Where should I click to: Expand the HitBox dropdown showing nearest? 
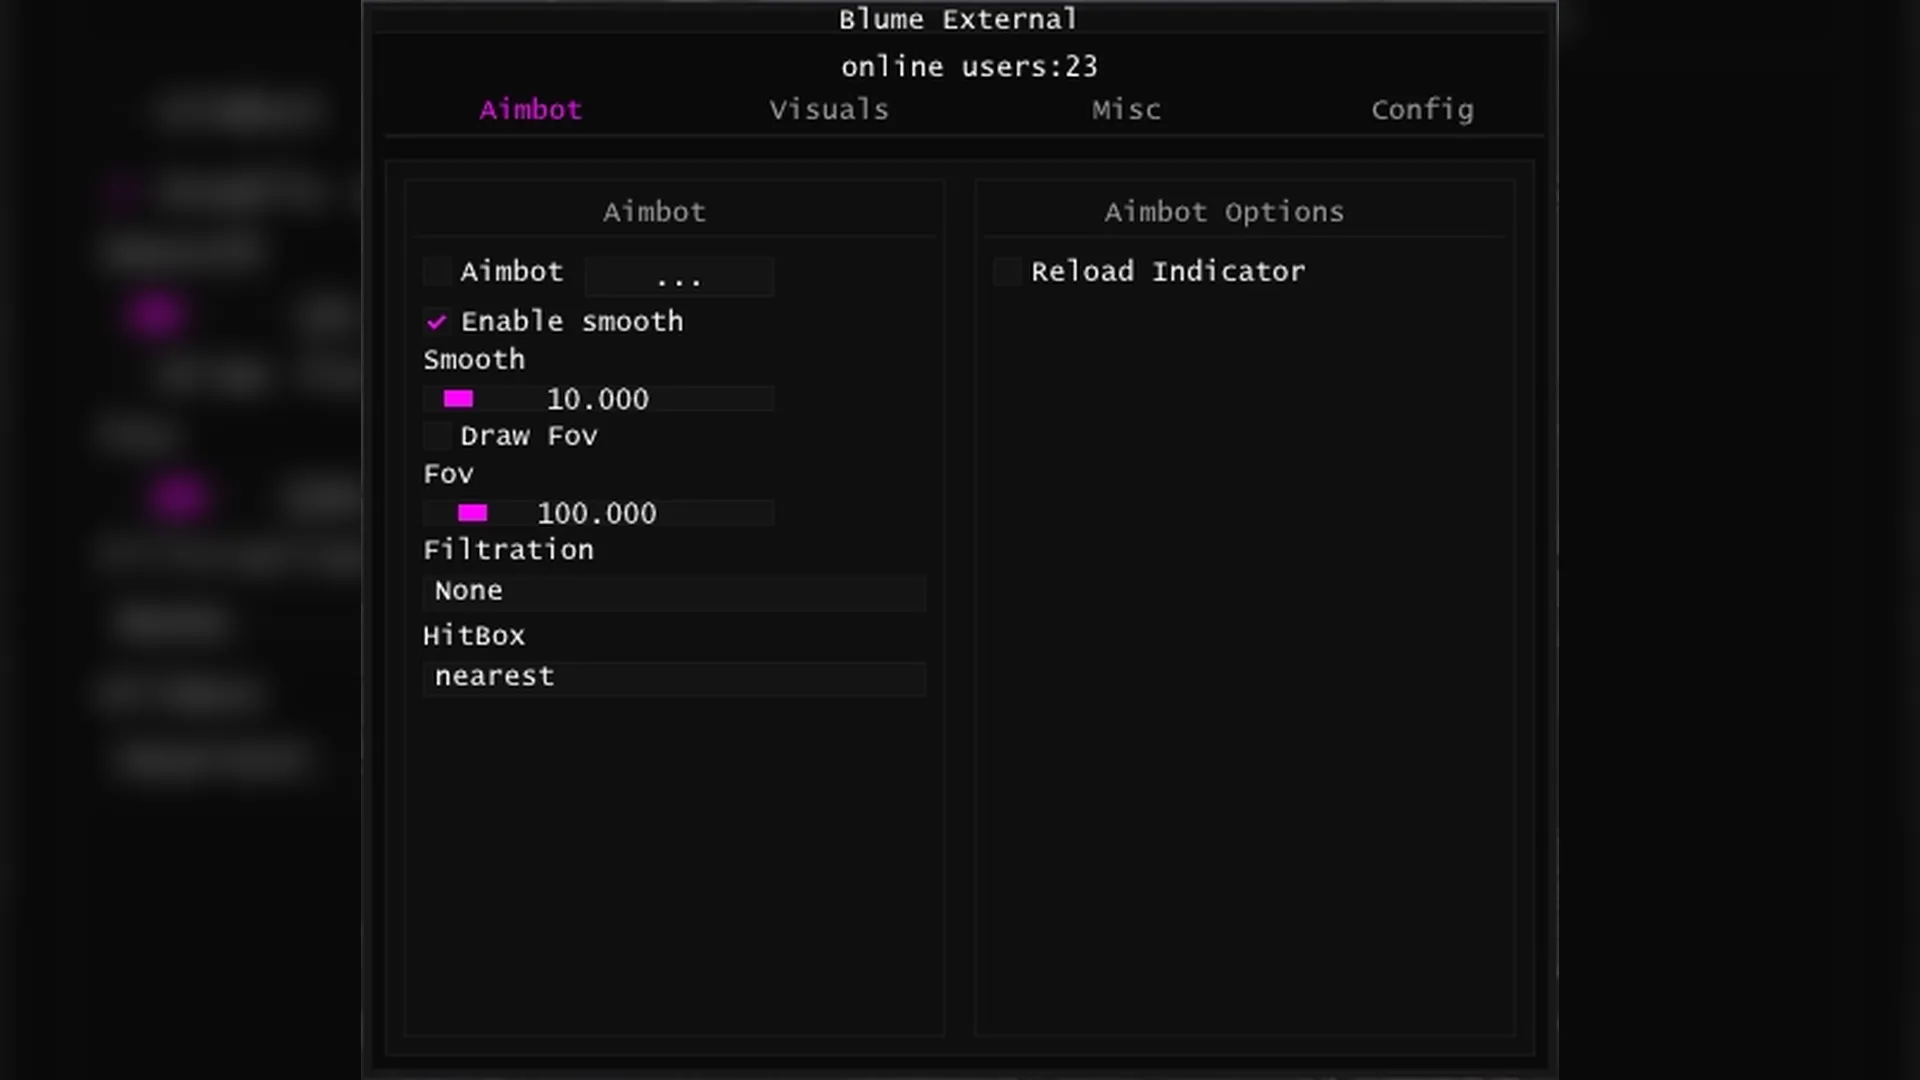point(674,677)
